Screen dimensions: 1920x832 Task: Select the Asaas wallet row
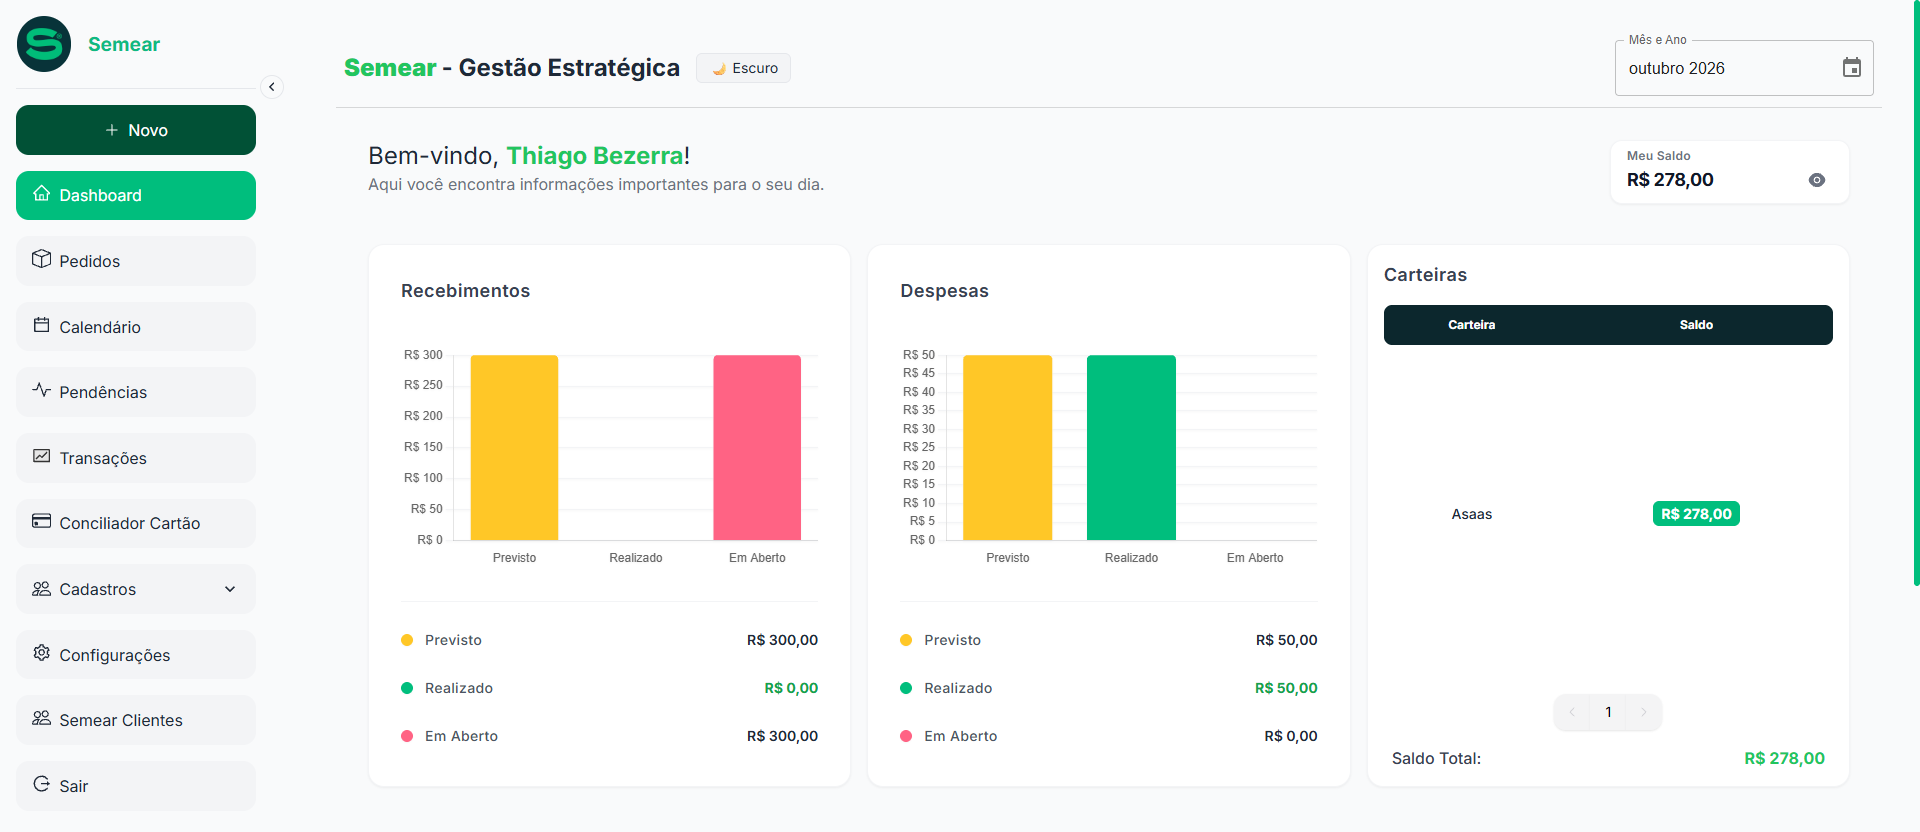[1608, 514]
